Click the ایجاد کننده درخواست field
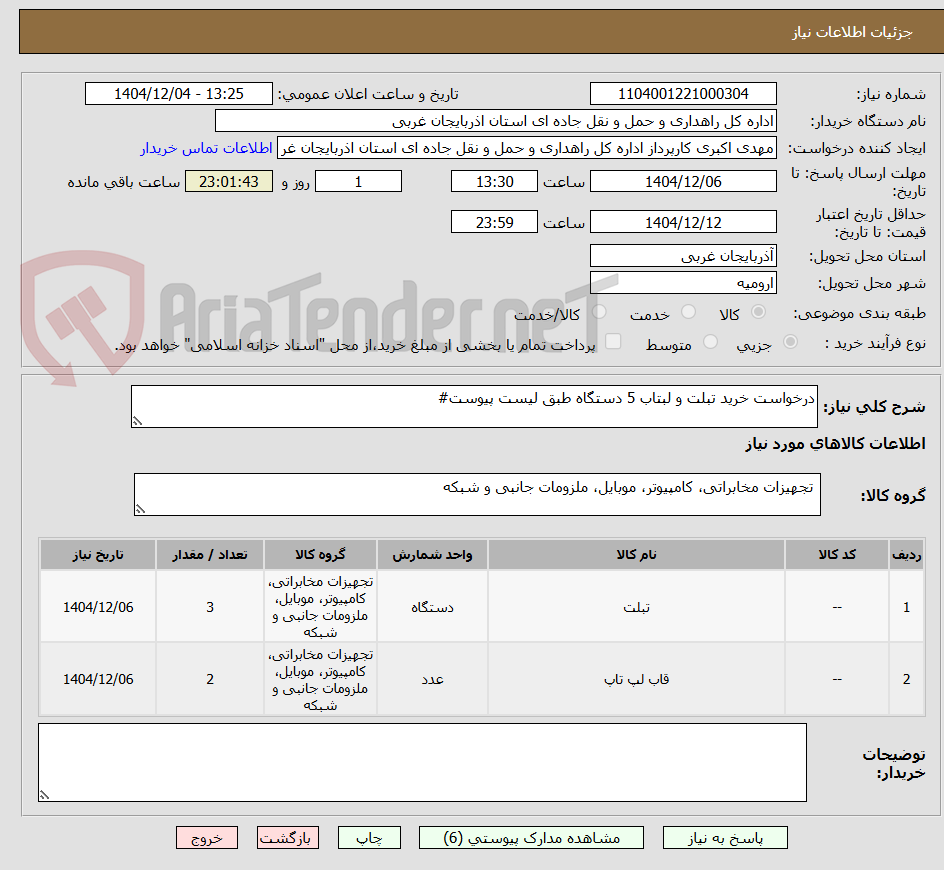This screenshot has width=944, height=870. (527, 148)
